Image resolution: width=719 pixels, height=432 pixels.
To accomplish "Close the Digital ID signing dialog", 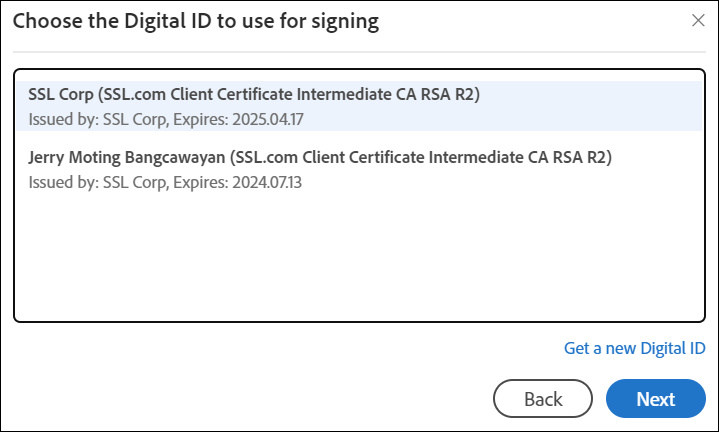I will 698,21.
